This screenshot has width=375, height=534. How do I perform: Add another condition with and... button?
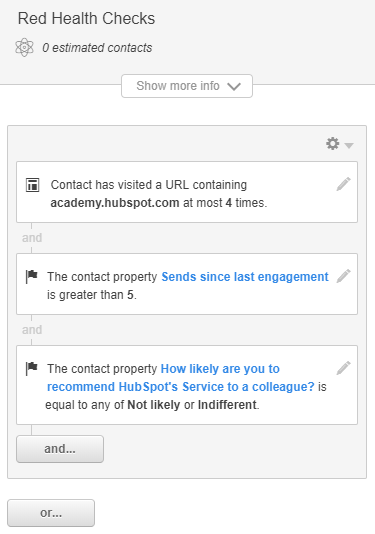[x=60, y=449]
